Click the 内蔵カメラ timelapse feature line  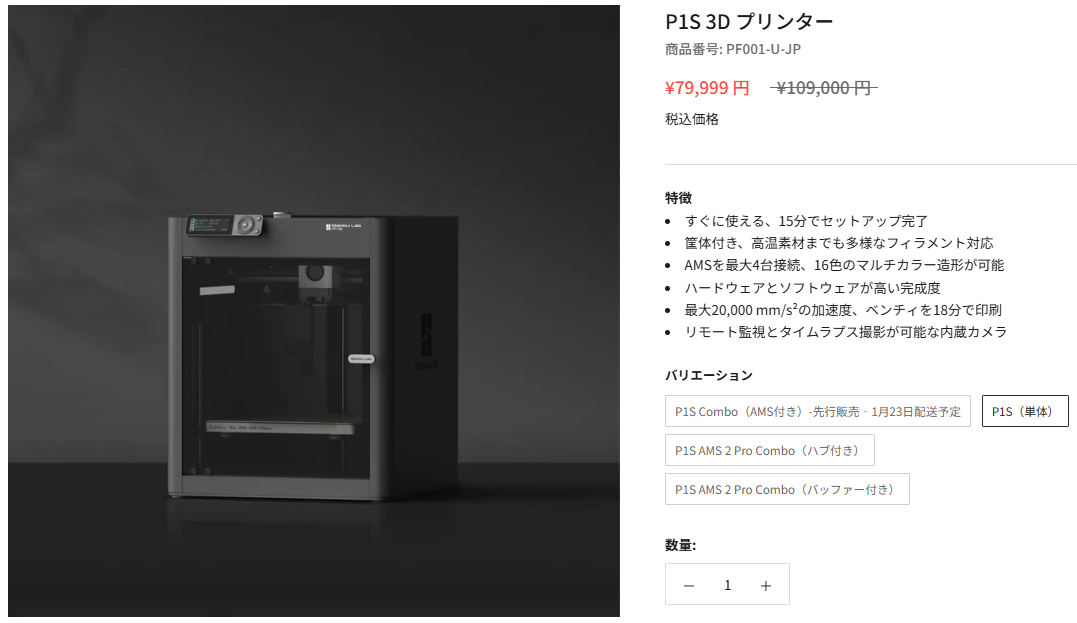point(846,332)
